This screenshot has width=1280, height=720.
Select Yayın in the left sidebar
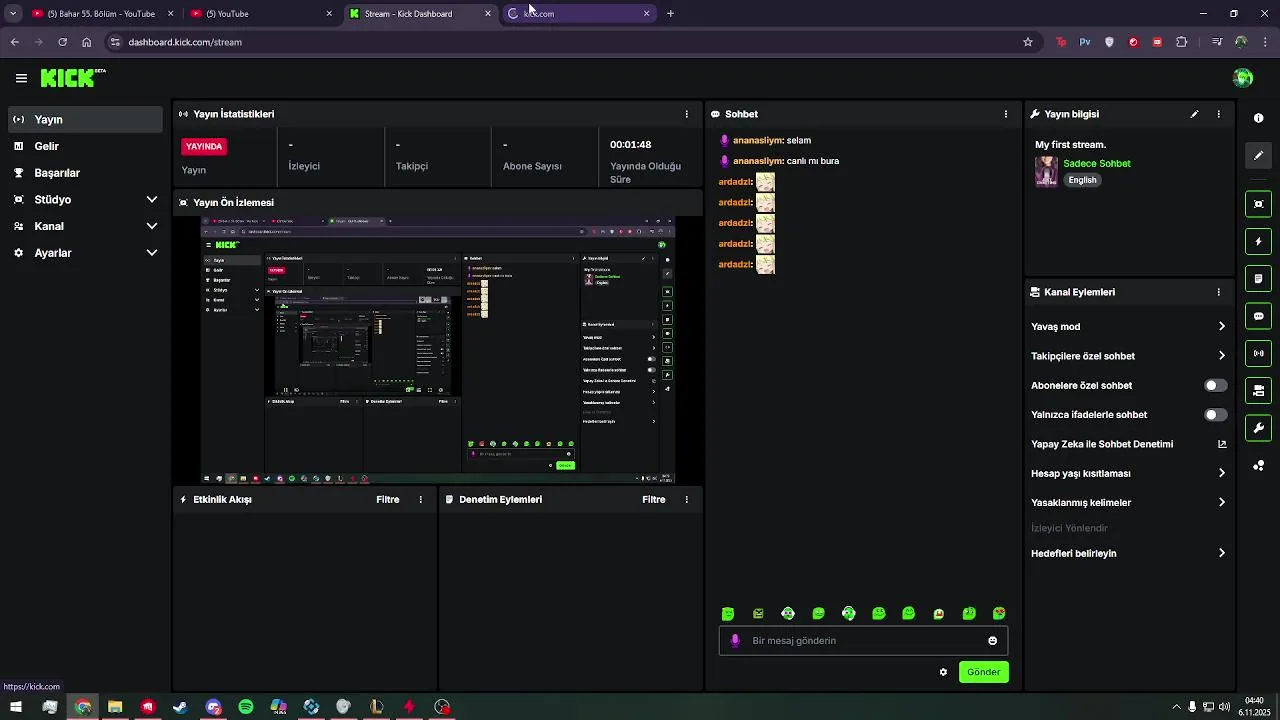pyautogui.click(x=85, y=119)
